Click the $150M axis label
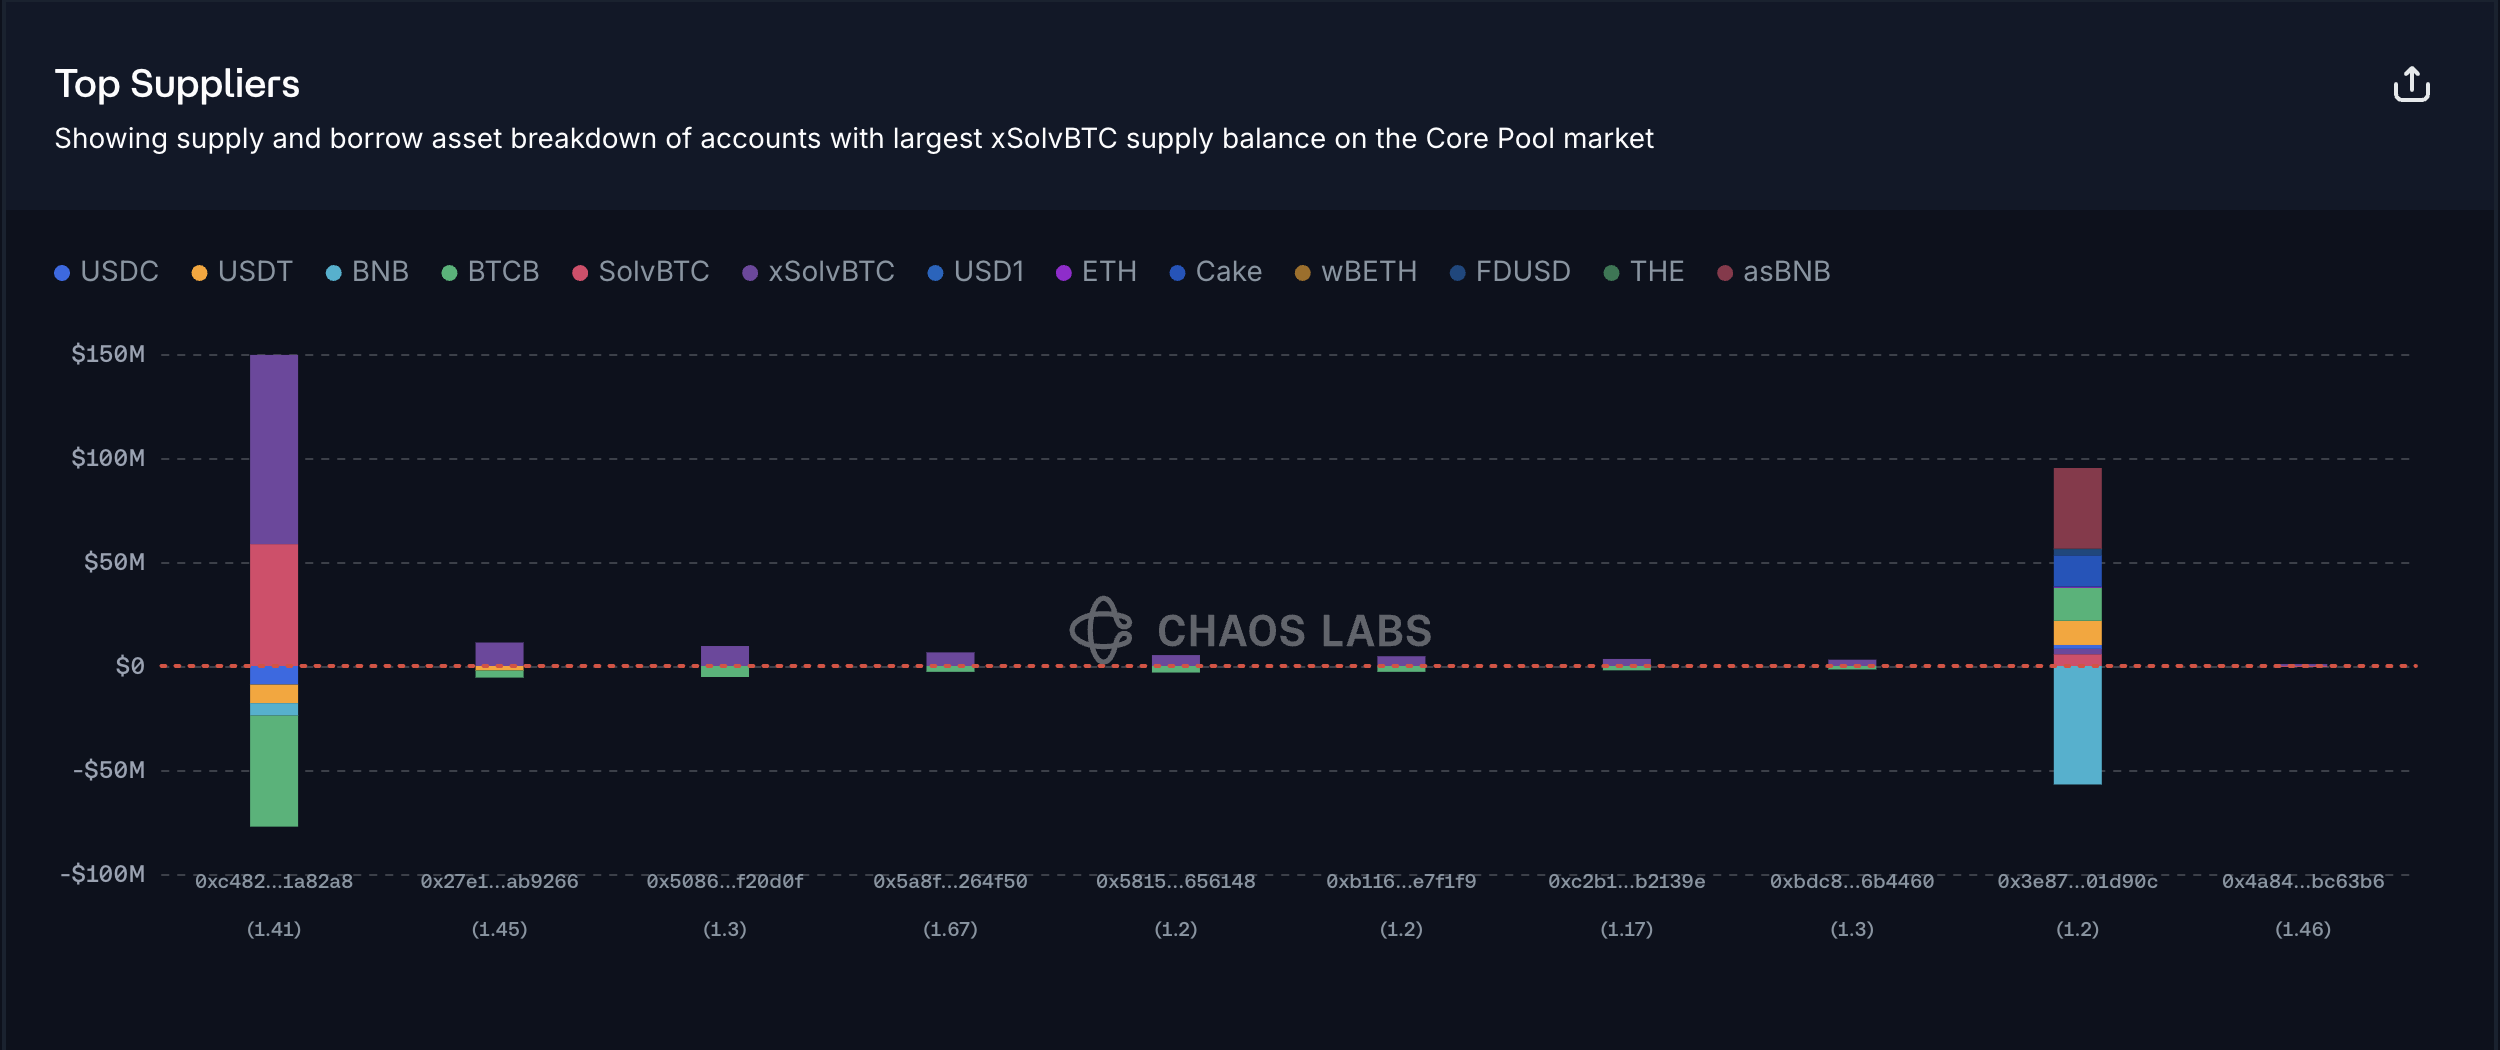Screen dimensions: 2500x1050 tap(108, 354)
